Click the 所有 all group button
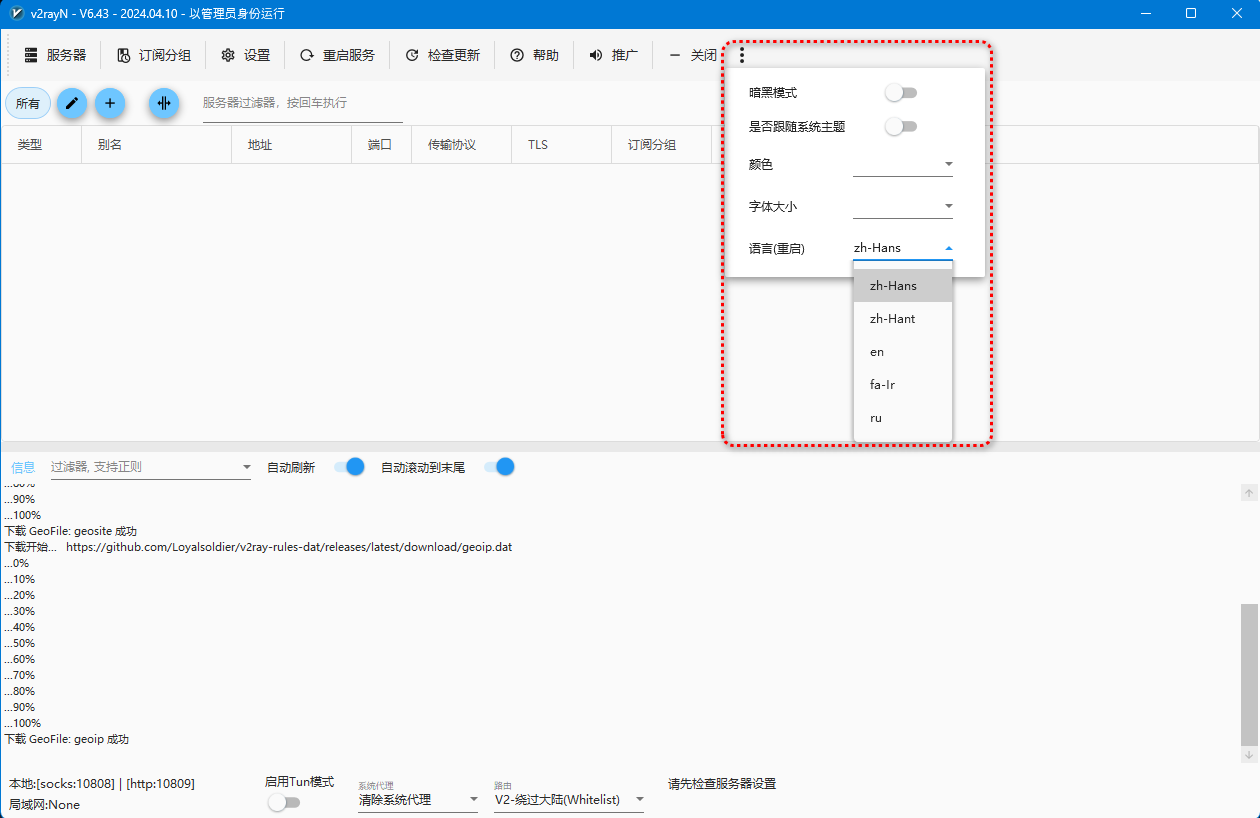 [28, 103]
